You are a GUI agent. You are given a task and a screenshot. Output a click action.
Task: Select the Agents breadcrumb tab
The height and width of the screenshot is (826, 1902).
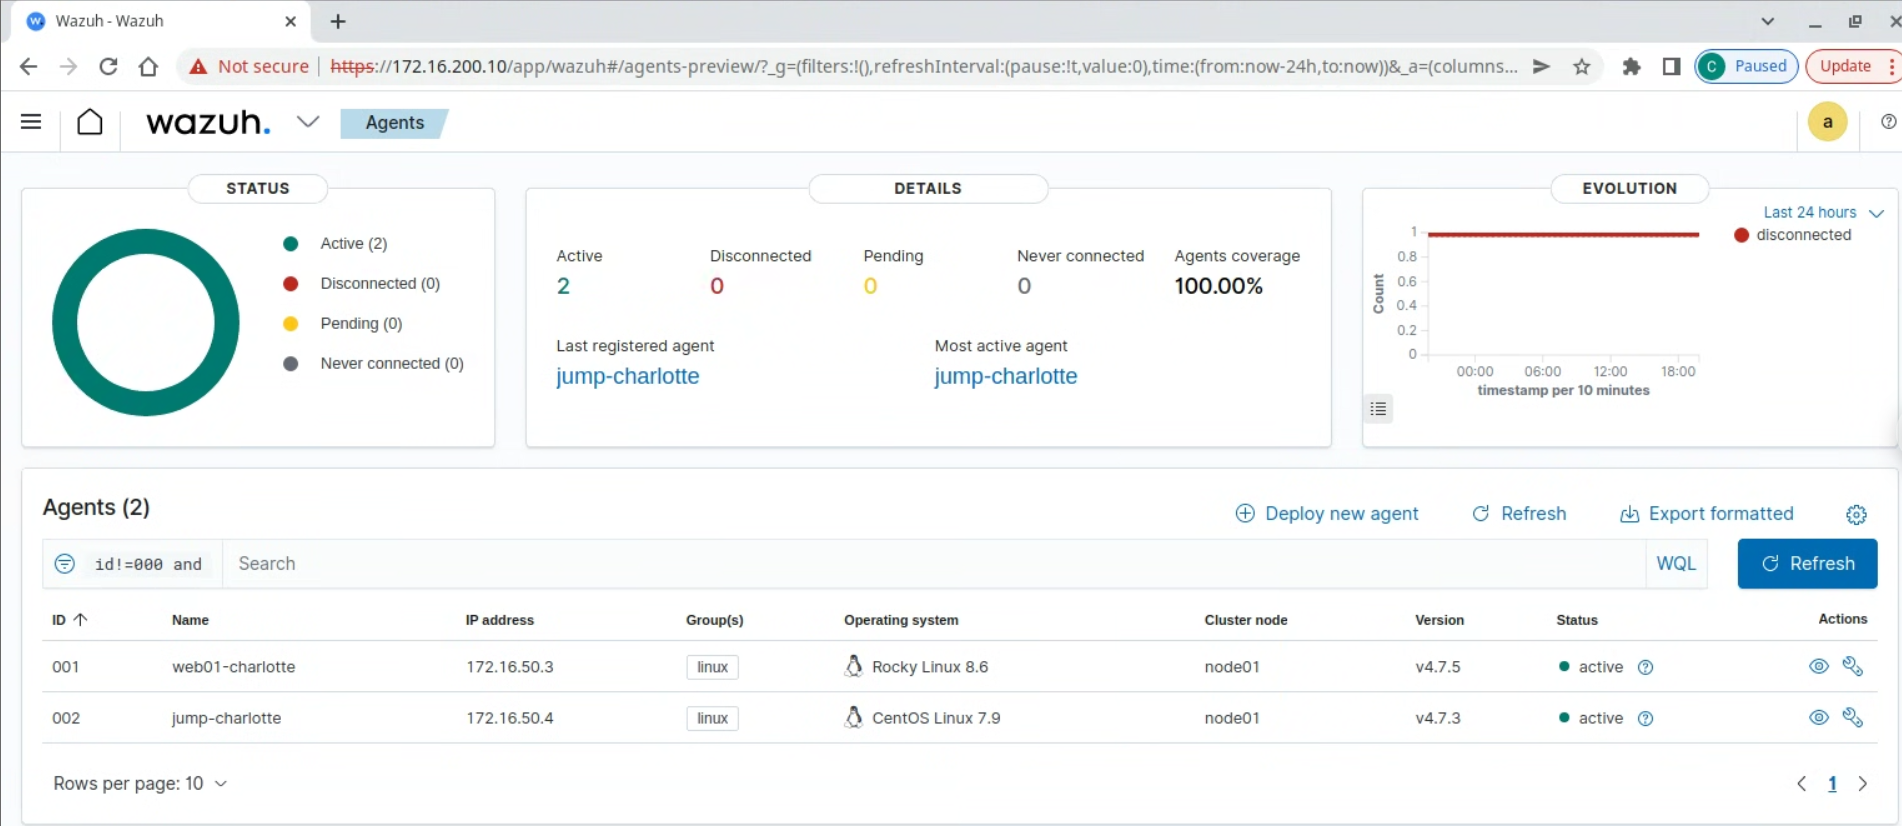click(x=394, y=122)
